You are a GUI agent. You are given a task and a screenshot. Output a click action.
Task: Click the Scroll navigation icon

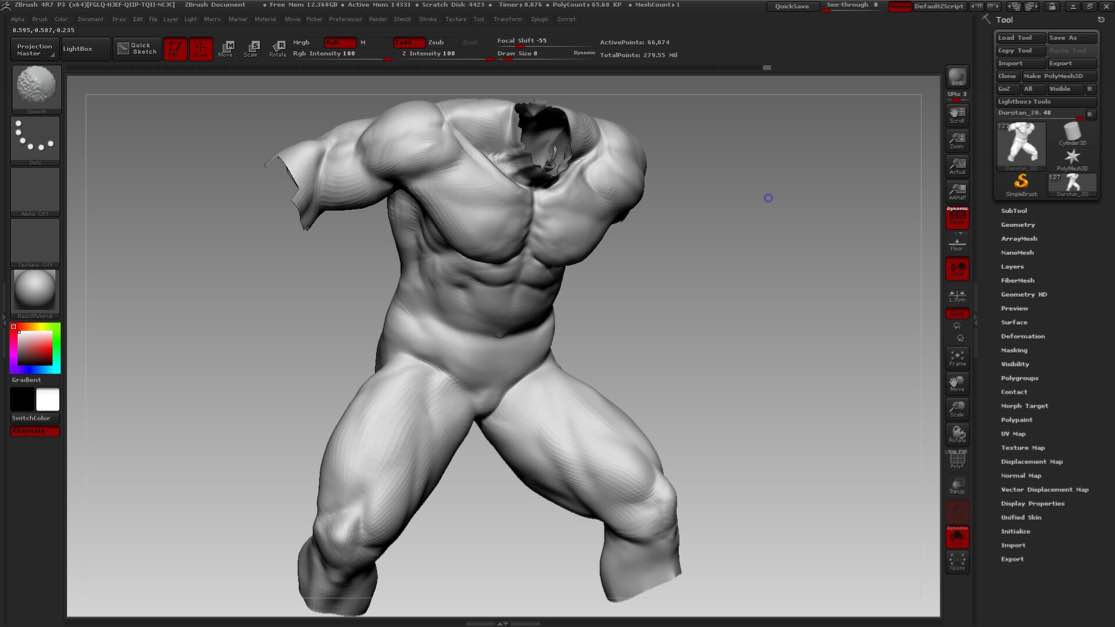click(957, 114)
